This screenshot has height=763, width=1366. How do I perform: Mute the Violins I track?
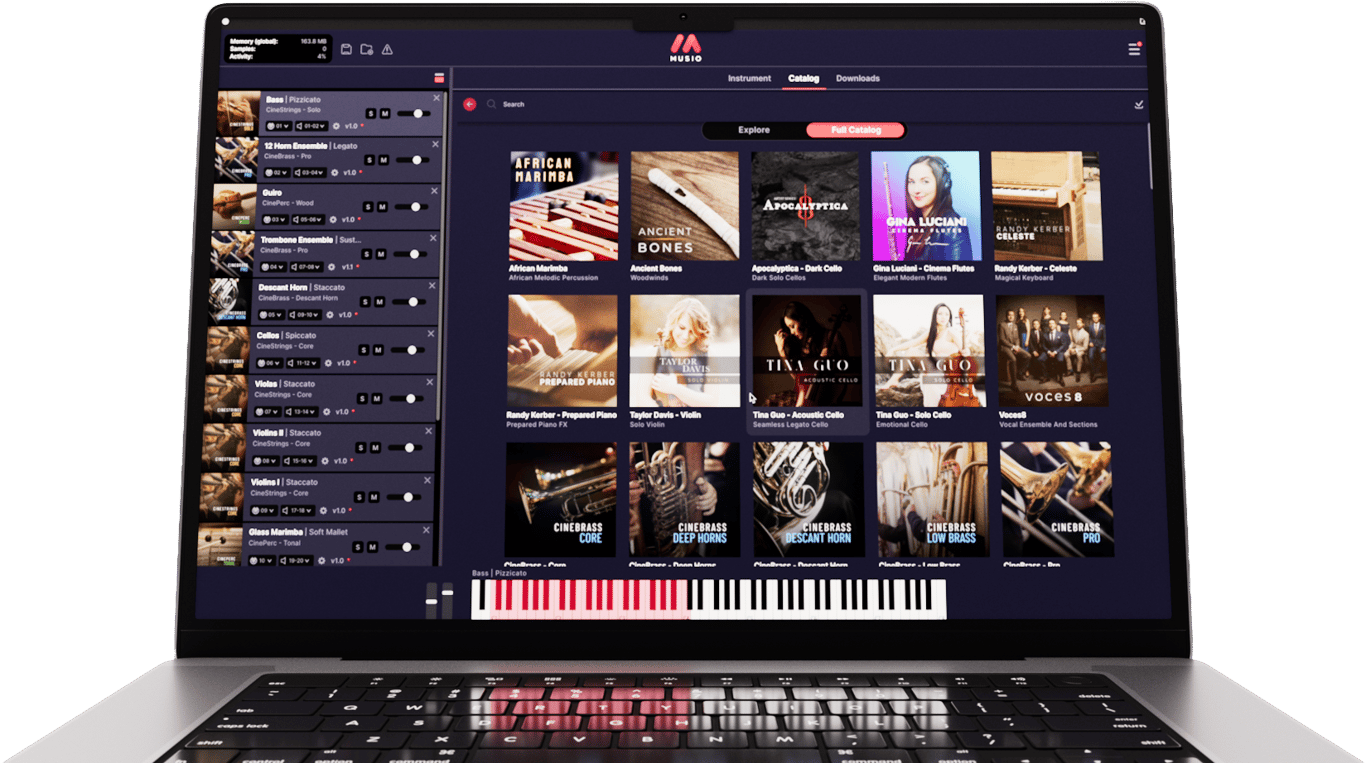pos(374,497)
